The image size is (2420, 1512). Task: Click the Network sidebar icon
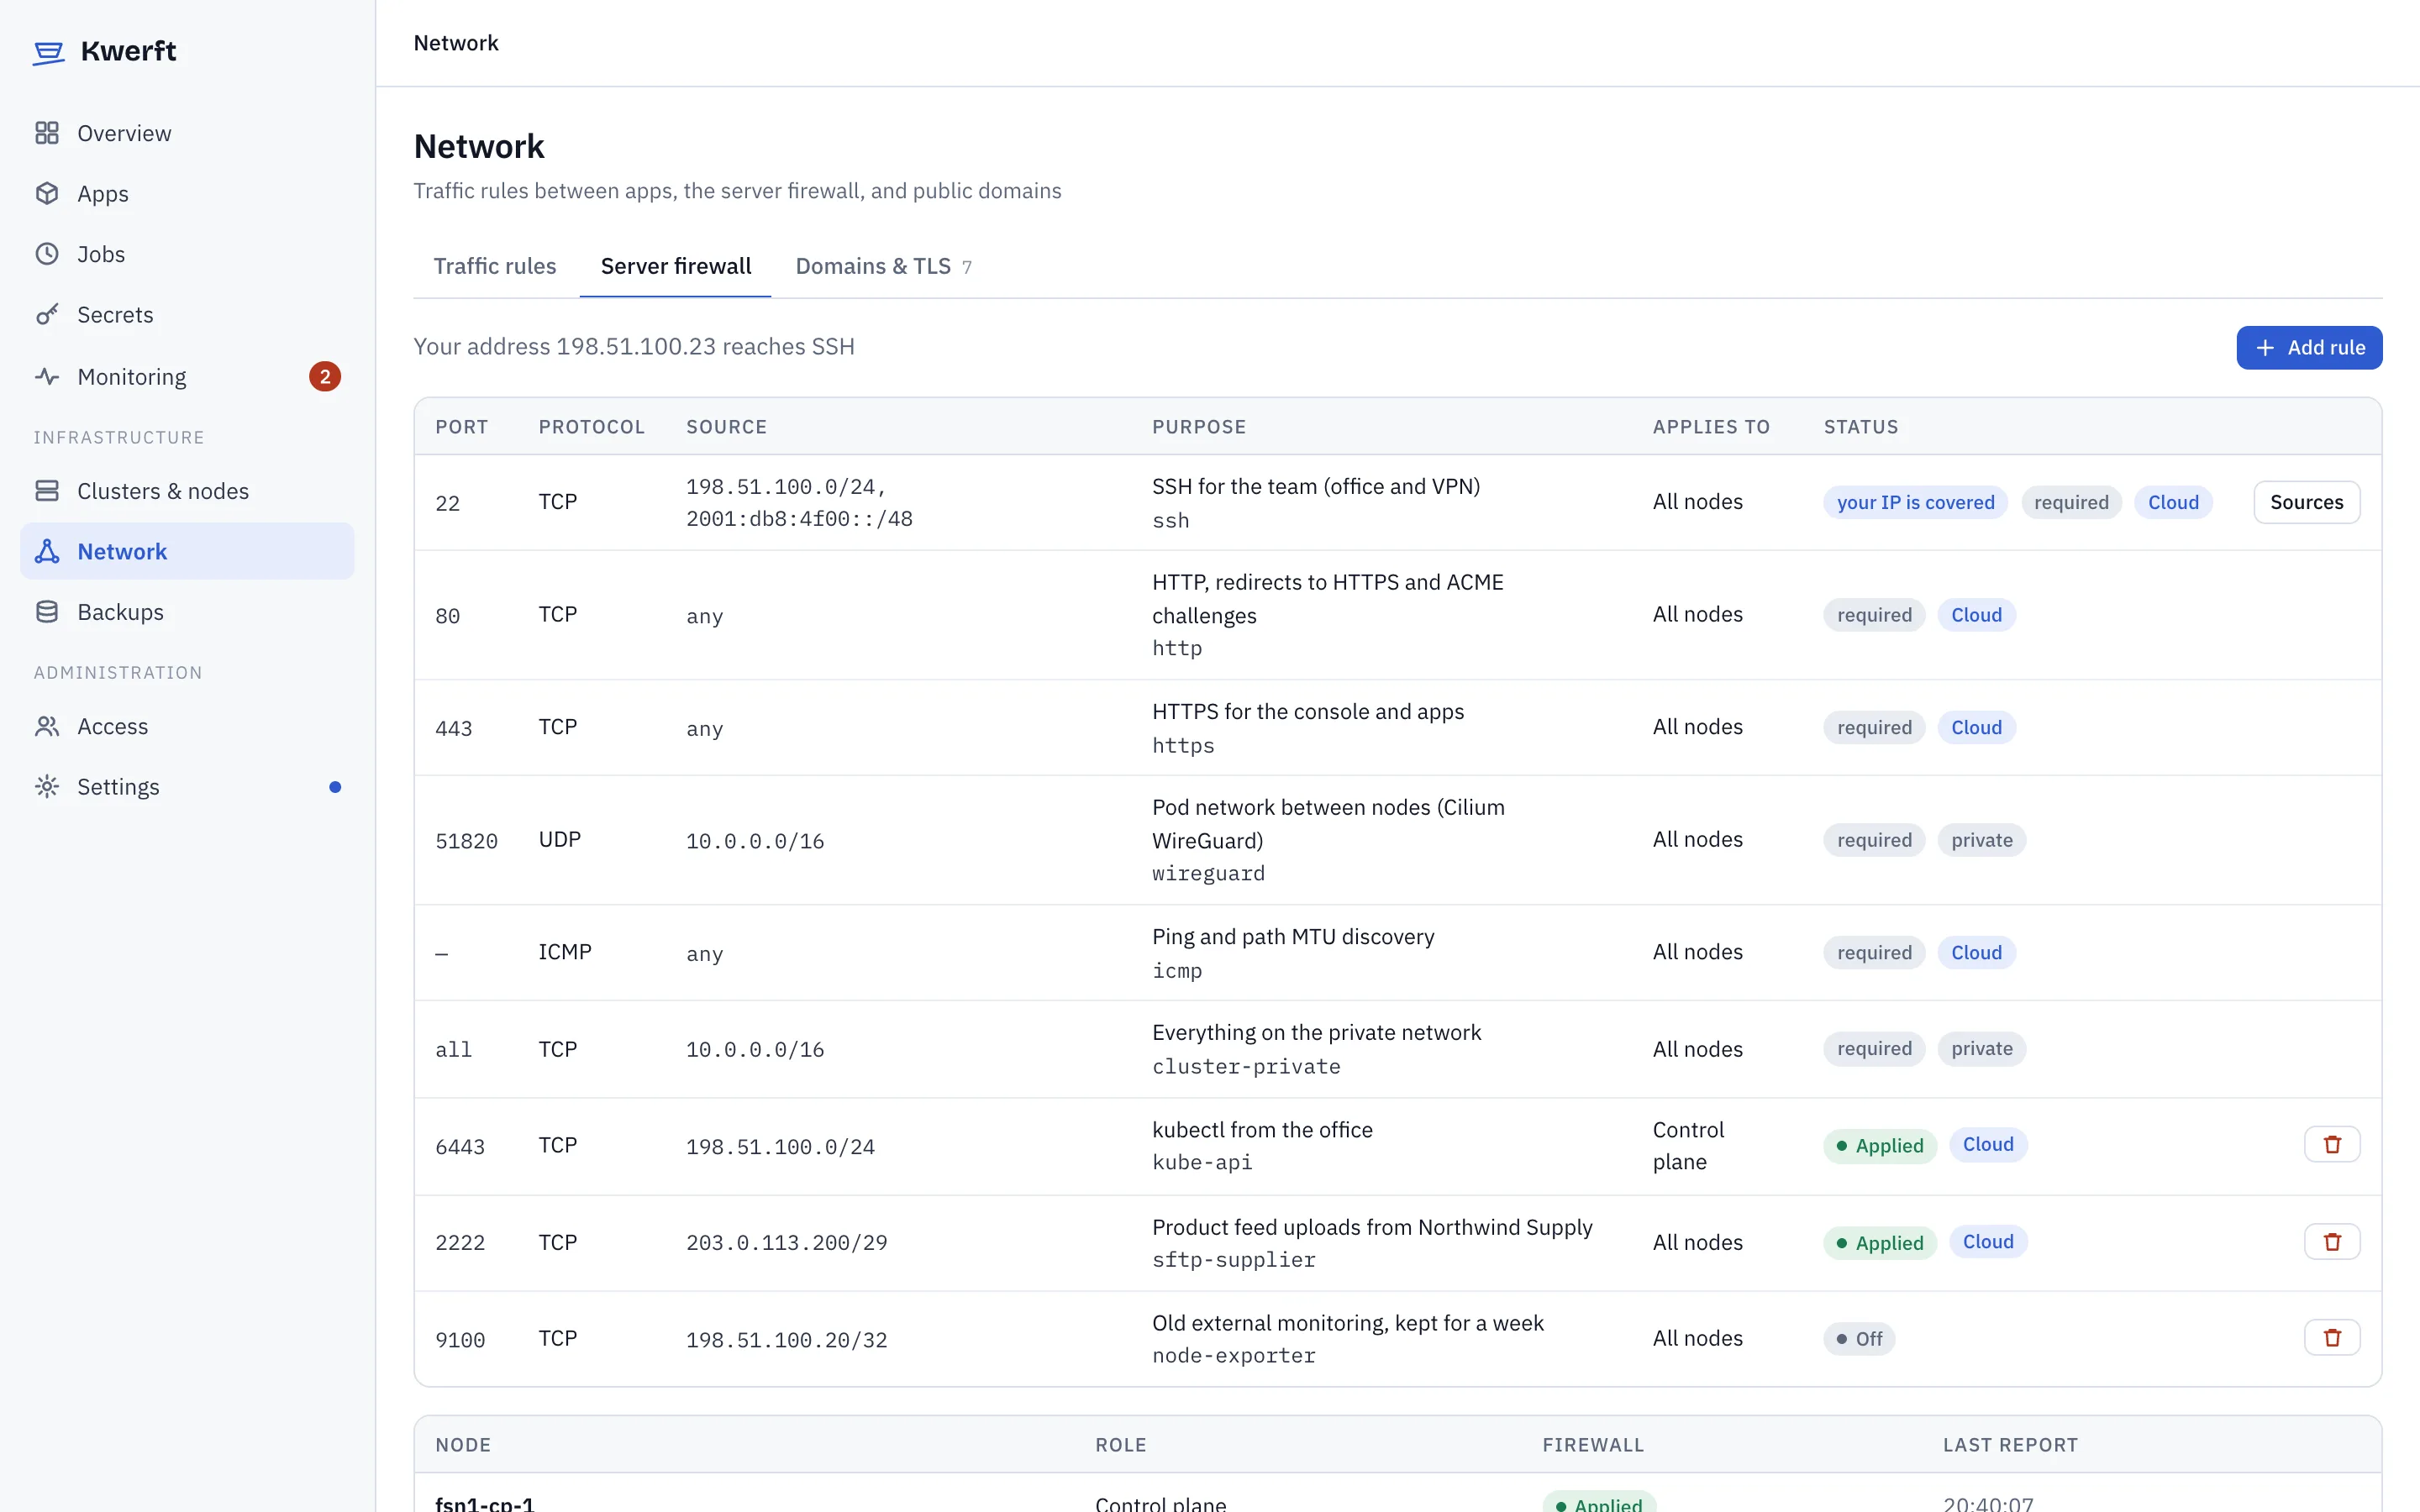pyautogui.click(x=47, y=551)
